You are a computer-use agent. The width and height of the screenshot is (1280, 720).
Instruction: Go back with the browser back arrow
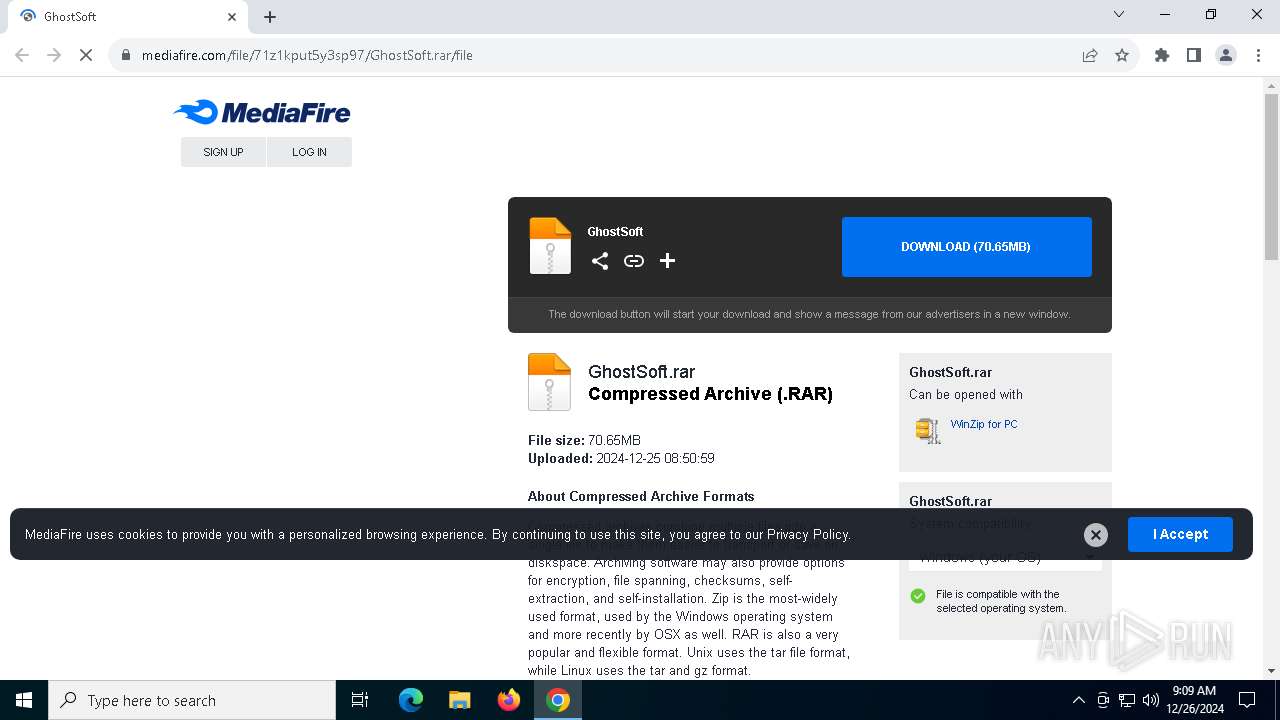pos(22,55)
